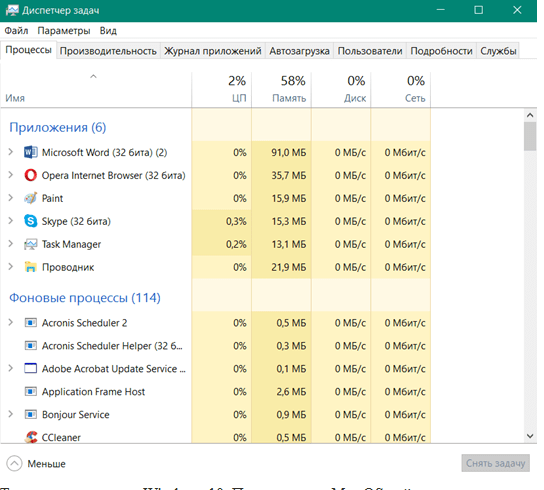
Task: Sort by the Имя column header
Action: coord(96,90)
